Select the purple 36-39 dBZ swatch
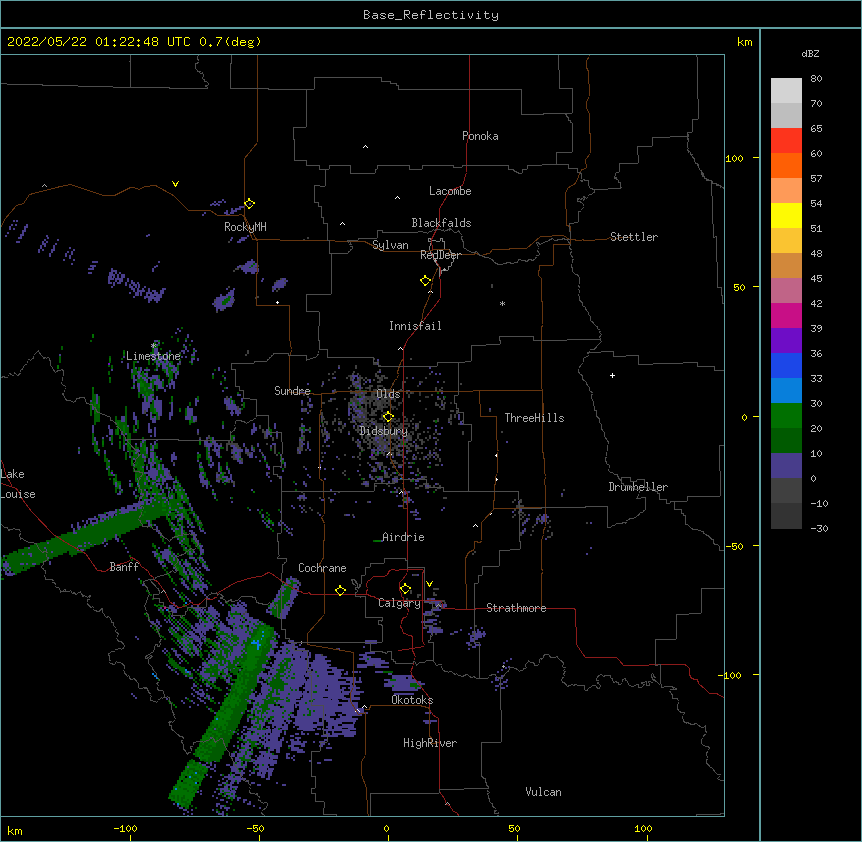Screen dimensions: 862x842 [786, 341]
